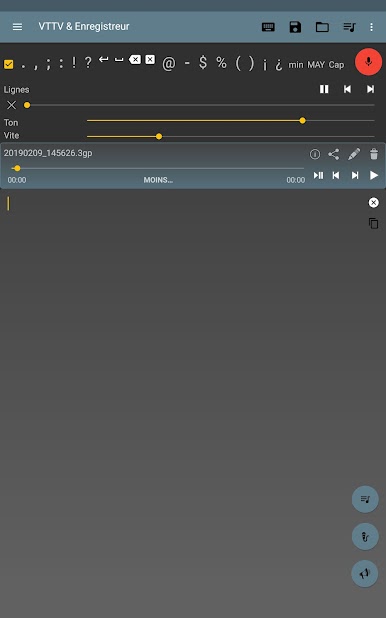Screen dimensions: 386x618
Task: Toggle the min lowercase mode
Action: (x=296, y=65)
